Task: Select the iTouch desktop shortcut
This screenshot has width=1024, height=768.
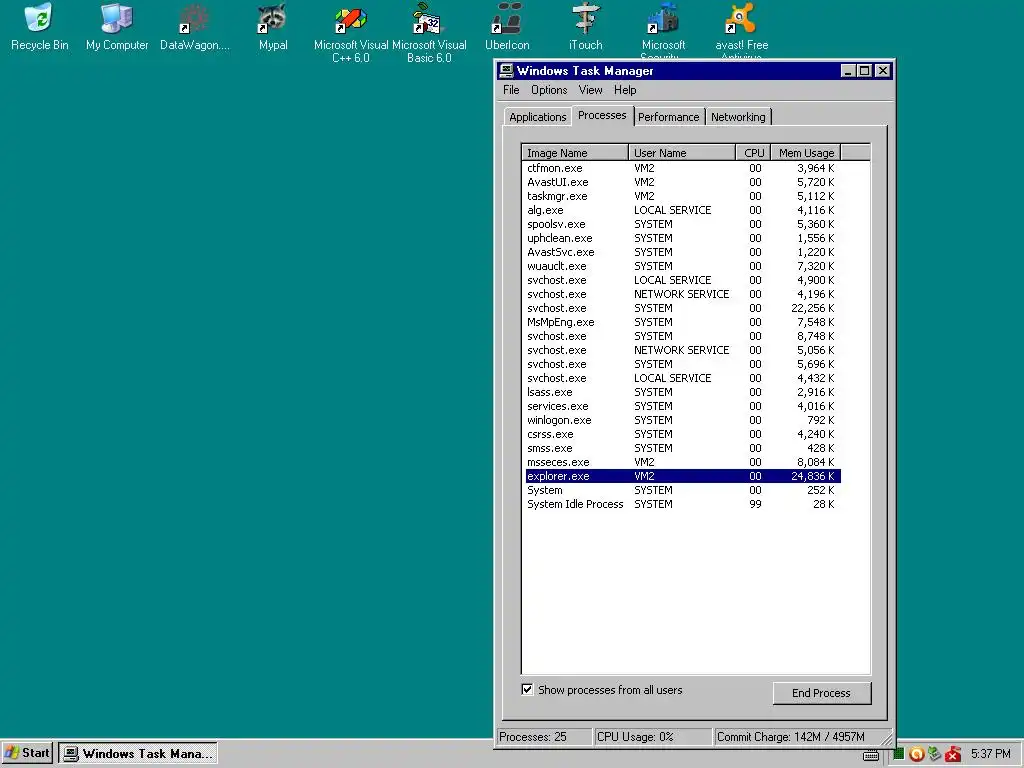Action: click(x=585, y=27)
